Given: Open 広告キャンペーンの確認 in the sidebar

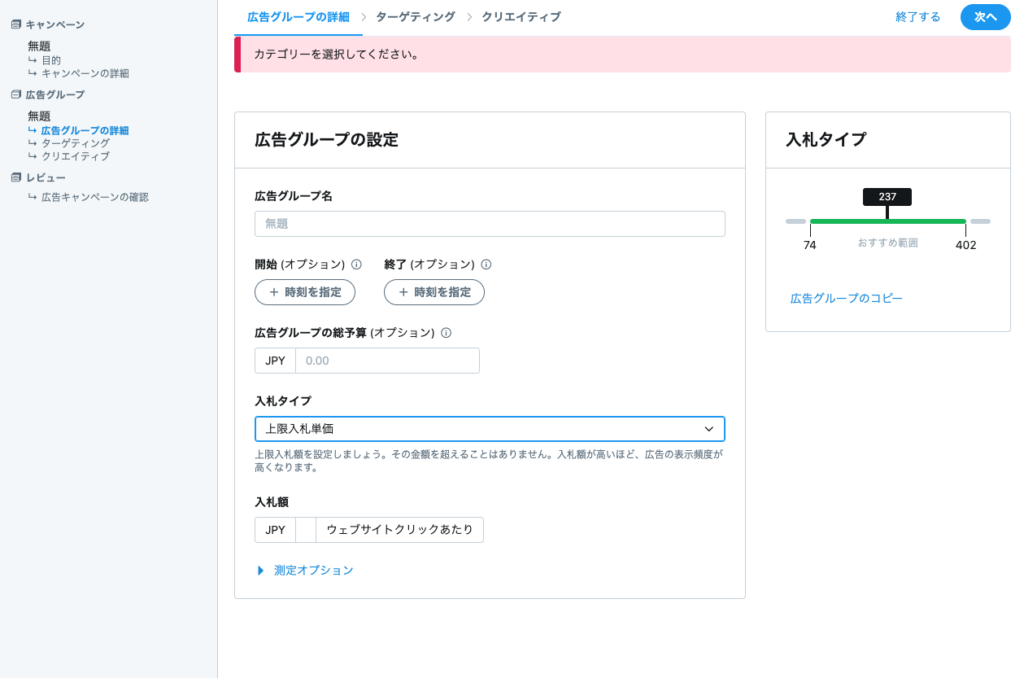Looking at the screenshot, I should click(94, 197).
